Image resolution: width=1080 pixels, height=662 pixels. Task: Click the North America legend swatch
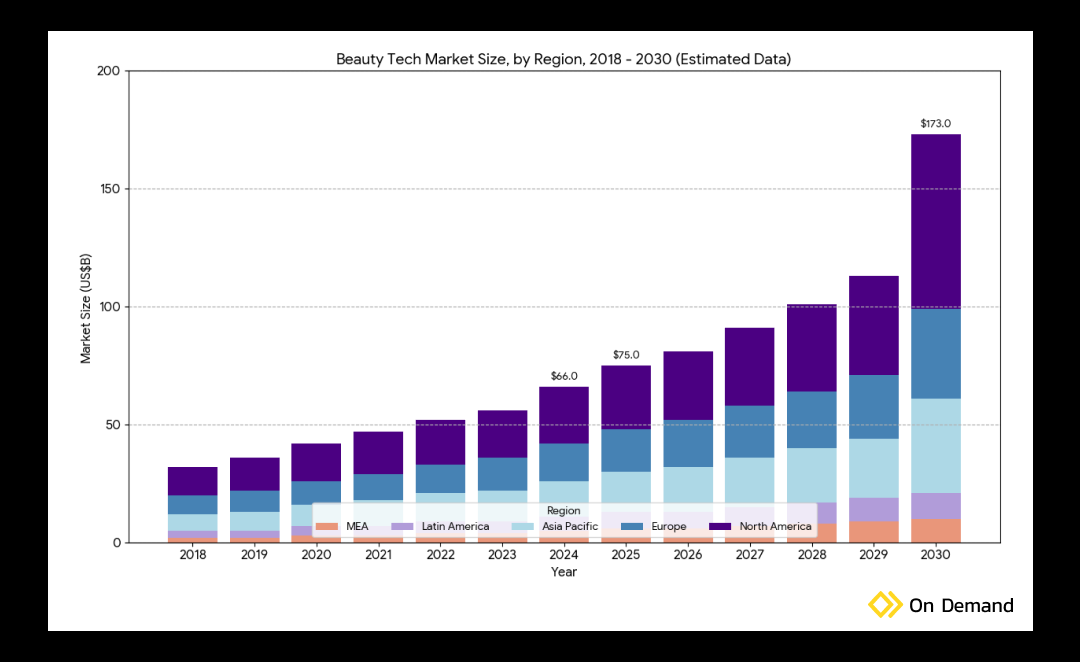(x=721, y=526)
